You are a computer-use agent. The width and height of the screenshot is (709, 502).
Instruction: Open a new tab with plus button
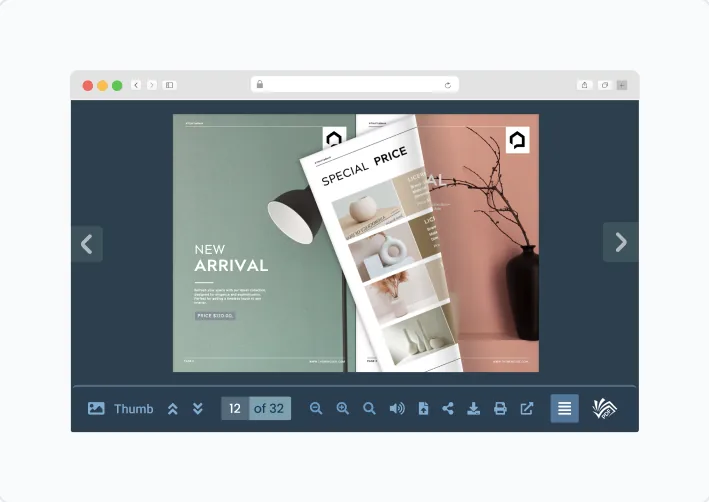coord(622,85)
